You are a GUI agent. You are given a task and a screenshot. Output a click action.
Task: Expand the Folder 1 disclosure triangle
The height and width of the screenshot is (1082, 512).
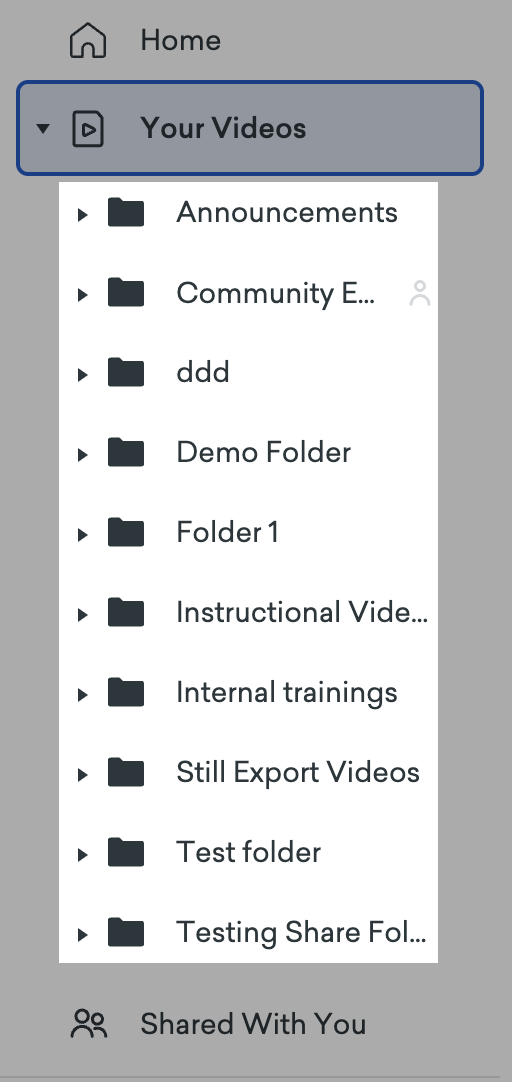pyautogui.click(x=83, y=535)
